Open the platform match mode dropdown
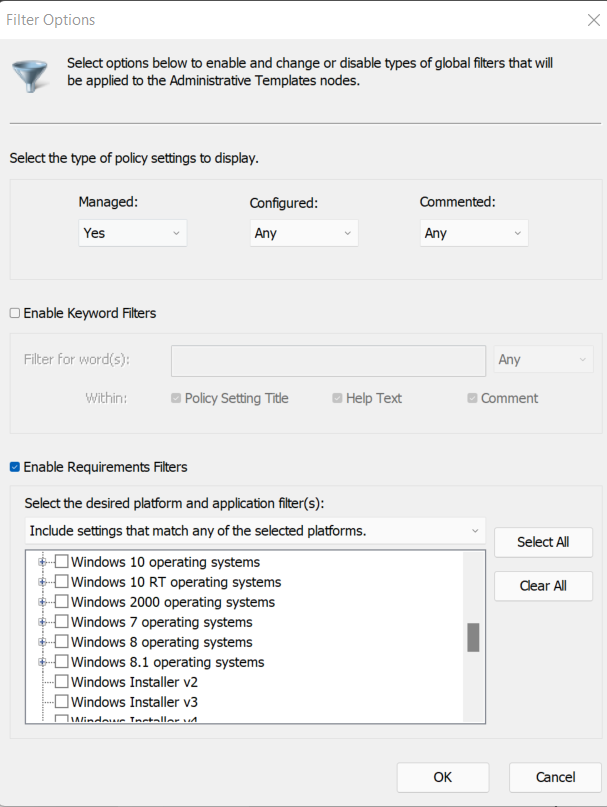607x807 pixels. pyautogui.click(x=255, y=531)
